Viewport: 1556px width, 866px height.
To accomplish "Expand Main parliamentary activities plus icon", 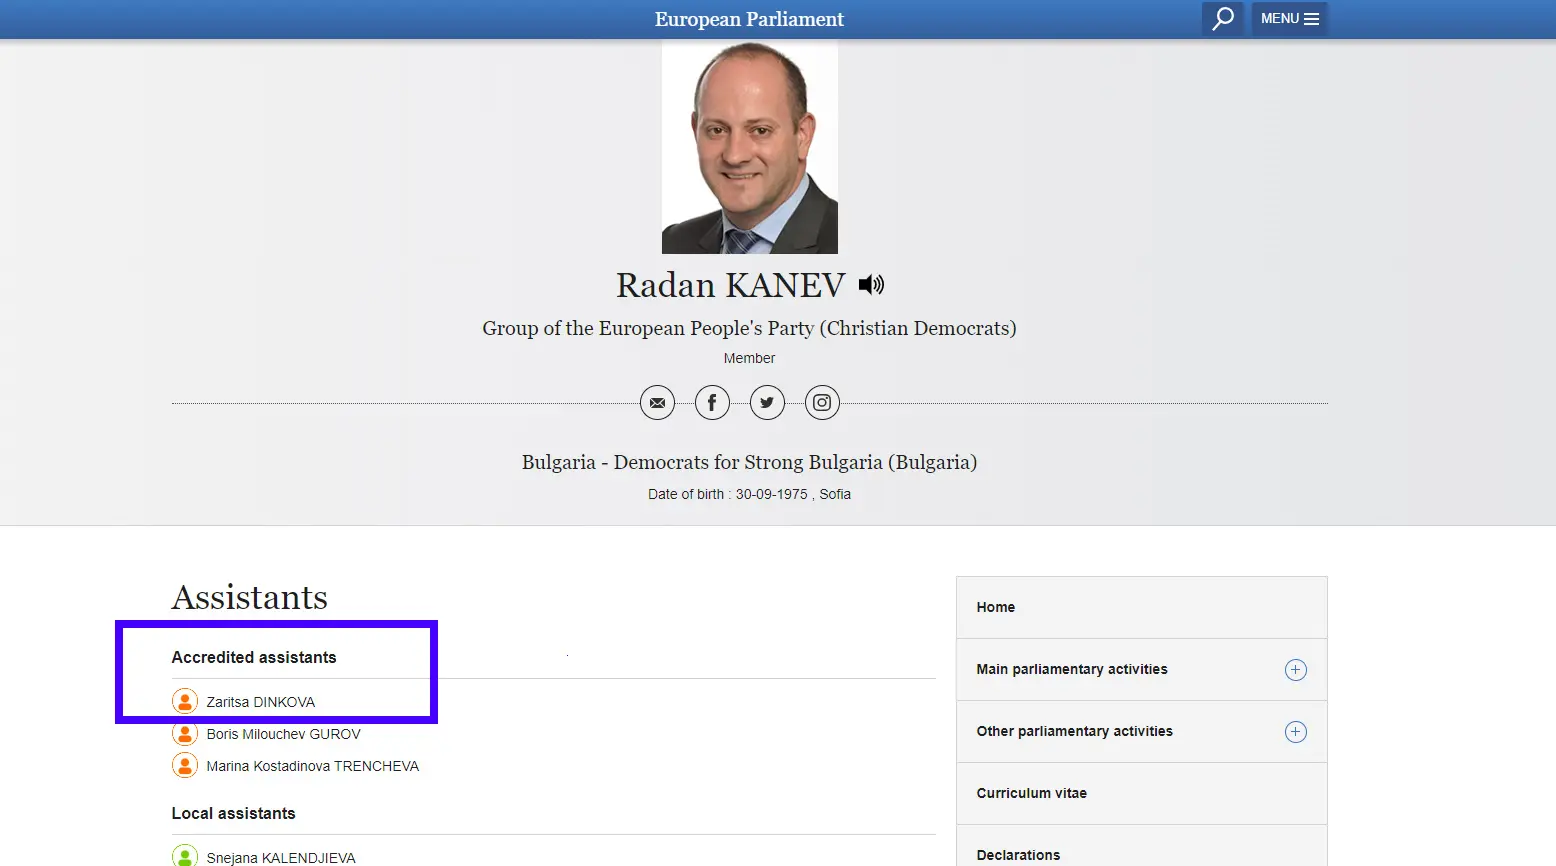I will pyautogui.click(x=1295, y=670).
